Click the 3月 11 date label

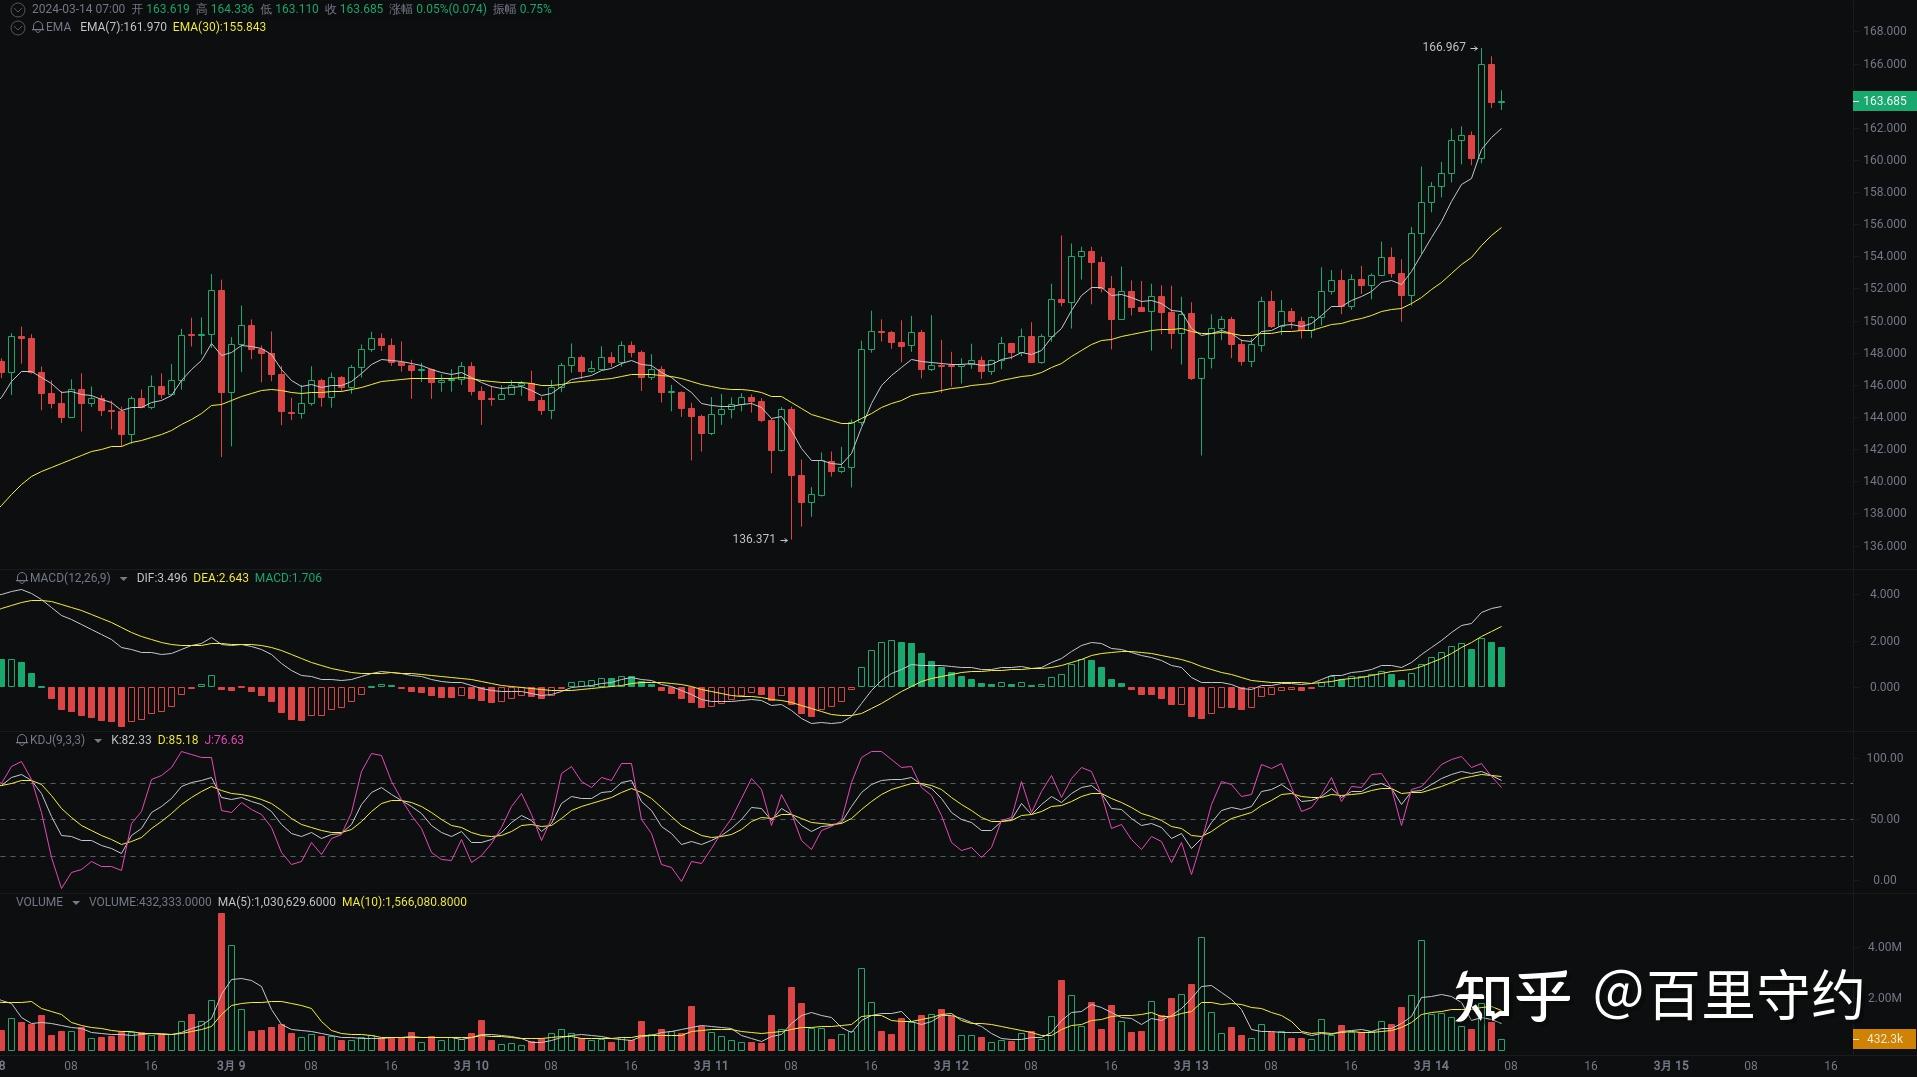click(x=711, y=1066)
